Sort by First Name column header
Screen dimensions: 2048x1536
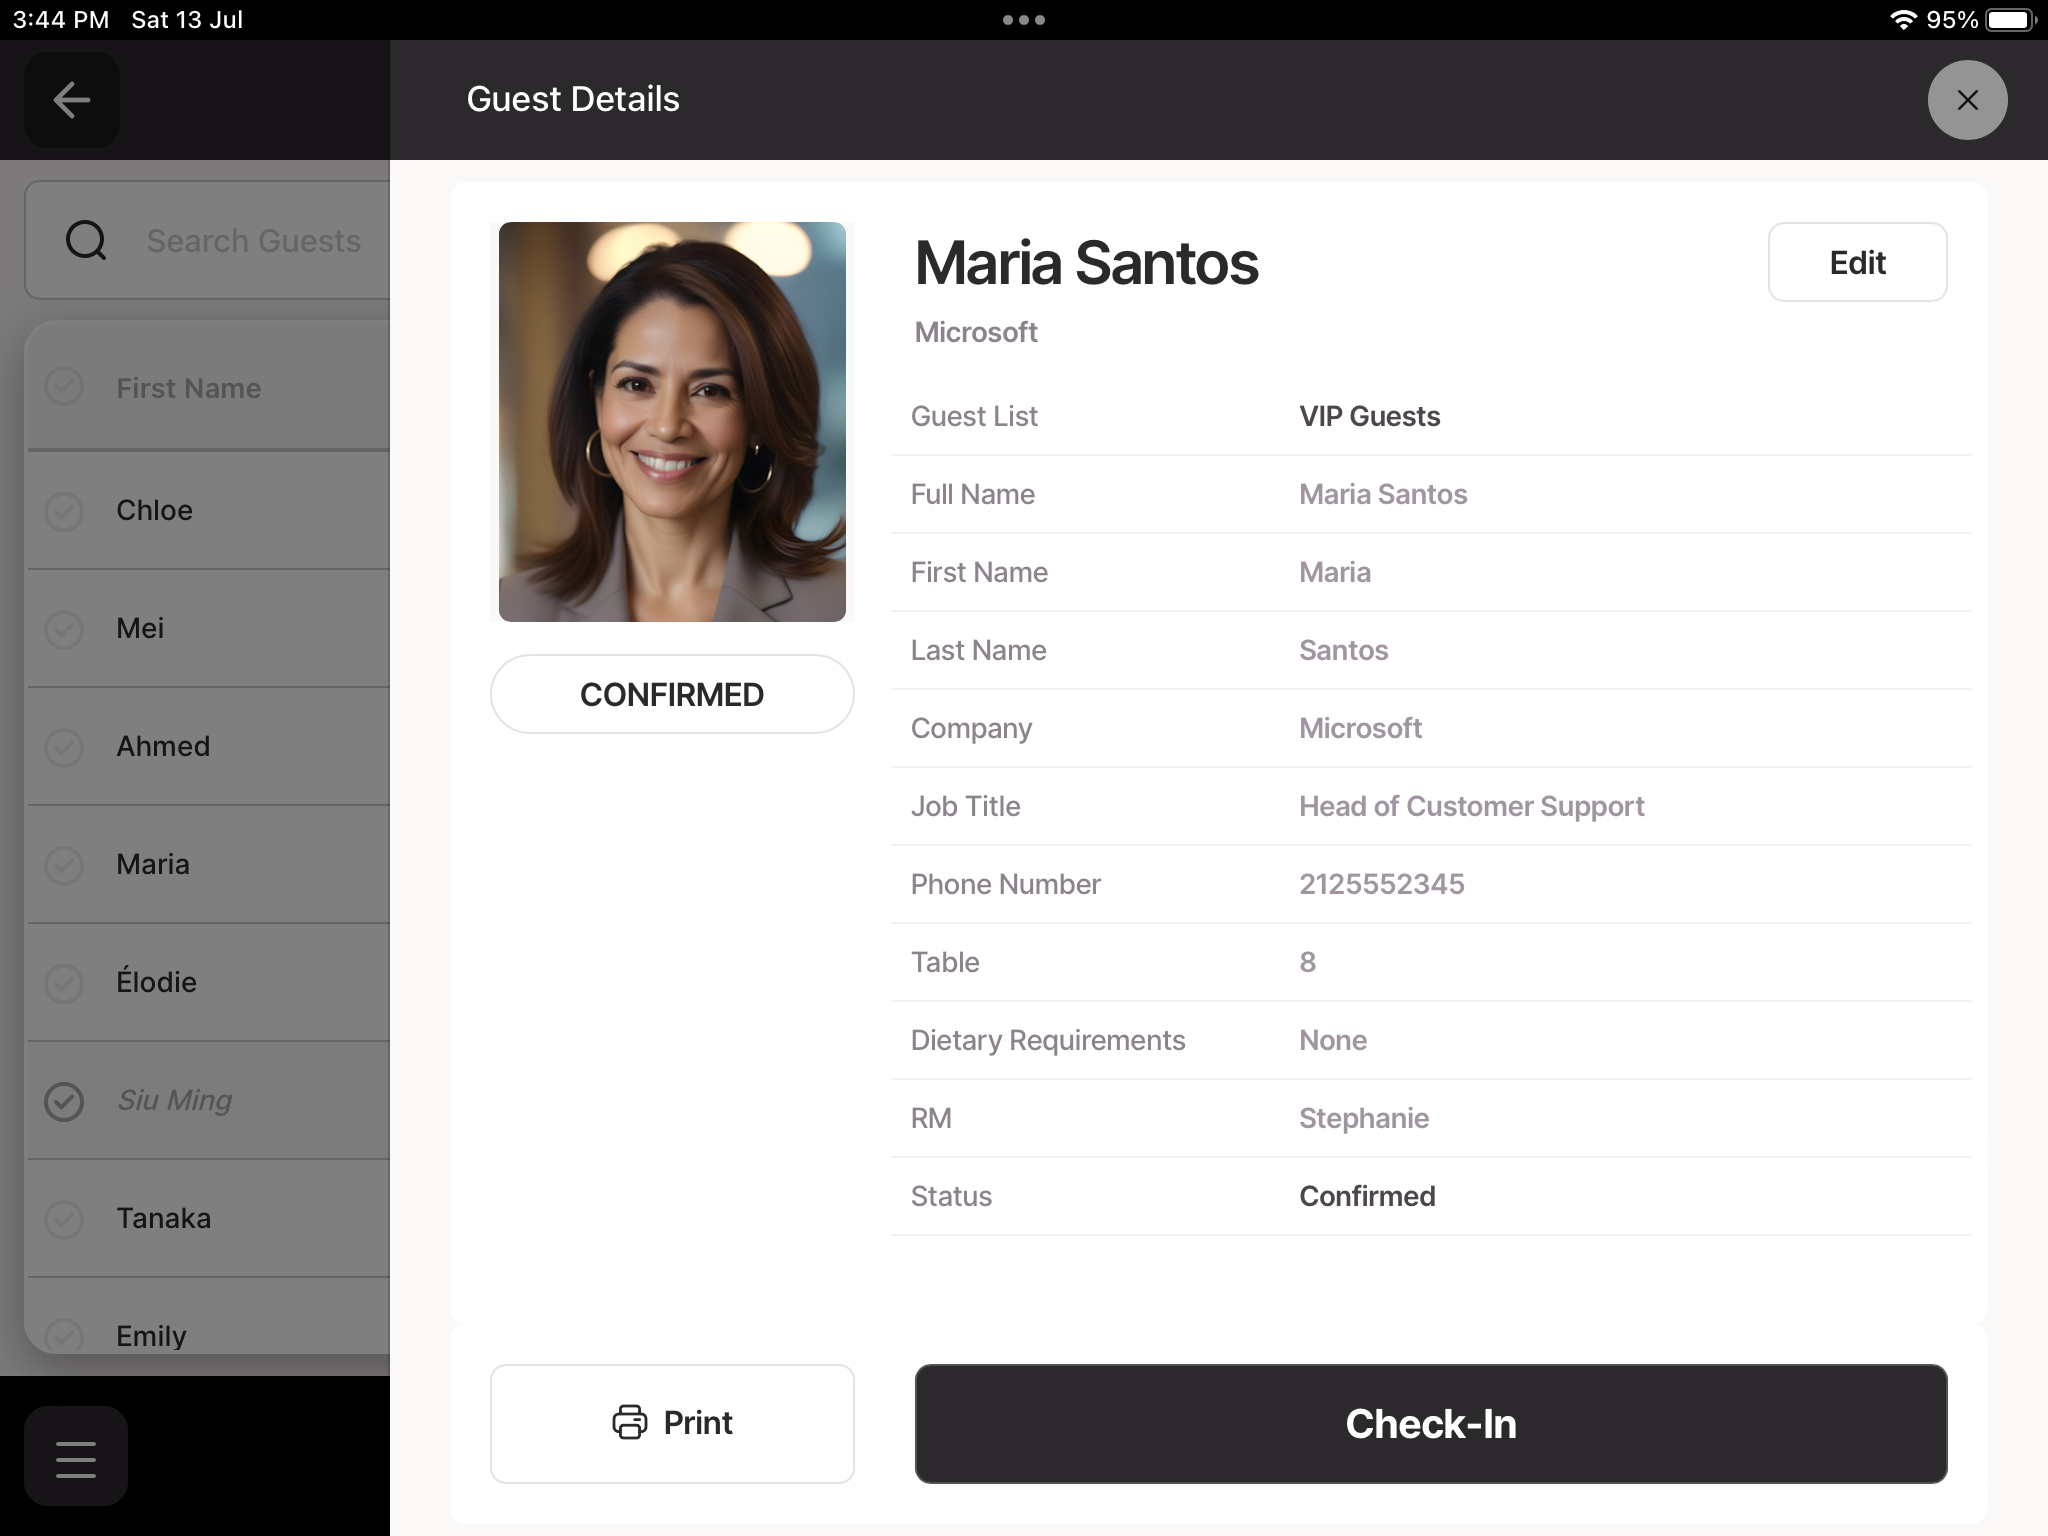(x=189, y=388)
